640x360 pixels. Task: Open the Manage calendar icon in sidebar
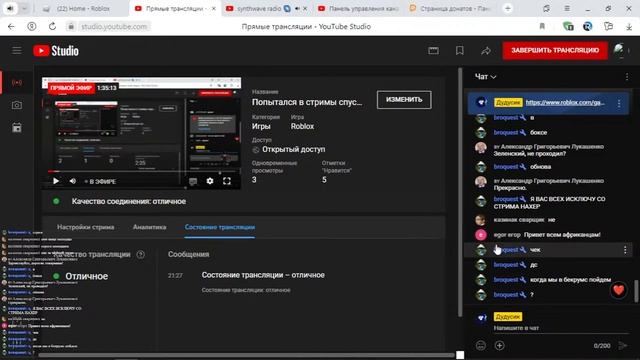[x=17, y=128]
